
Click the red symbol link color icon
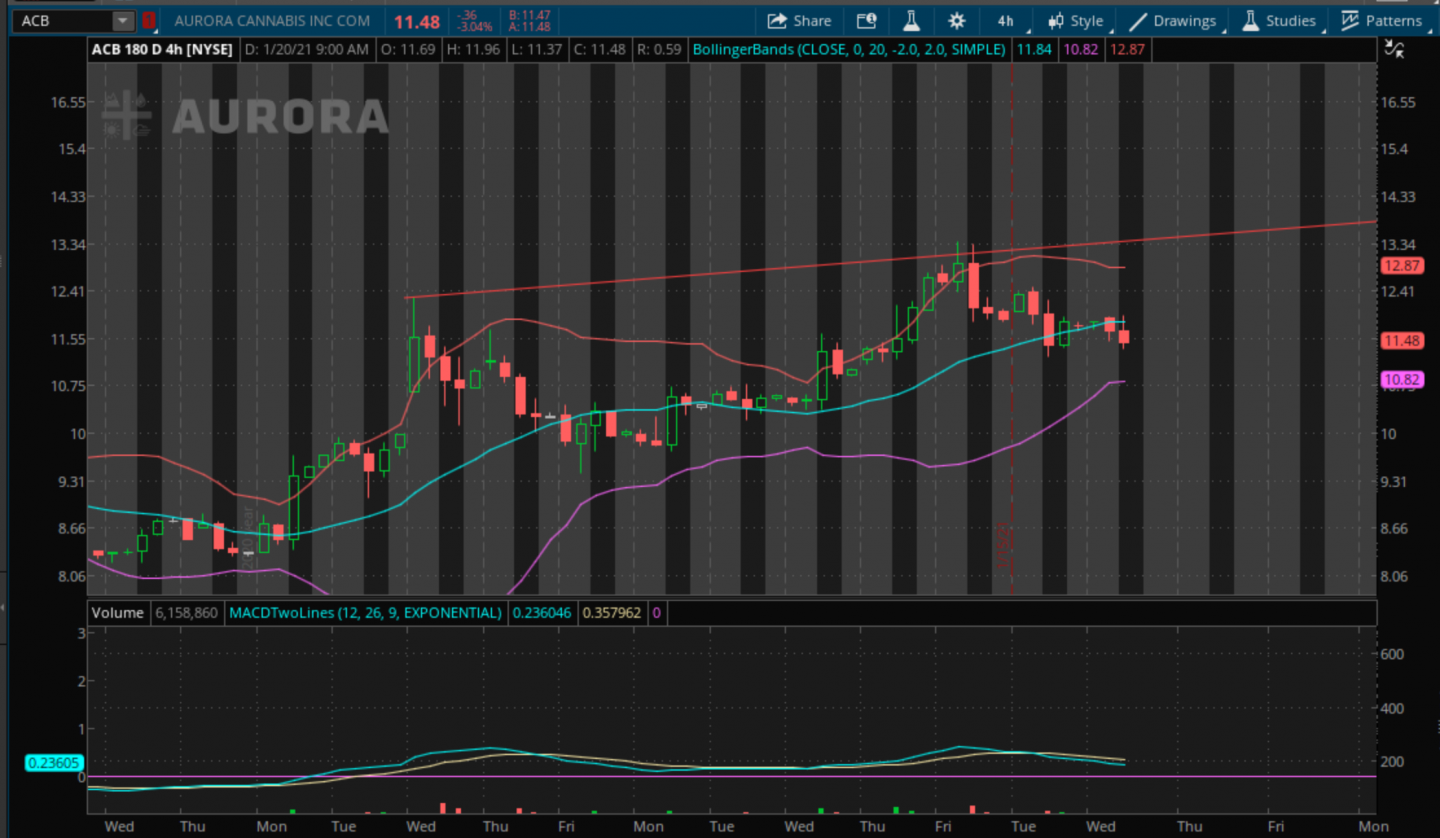149,21
